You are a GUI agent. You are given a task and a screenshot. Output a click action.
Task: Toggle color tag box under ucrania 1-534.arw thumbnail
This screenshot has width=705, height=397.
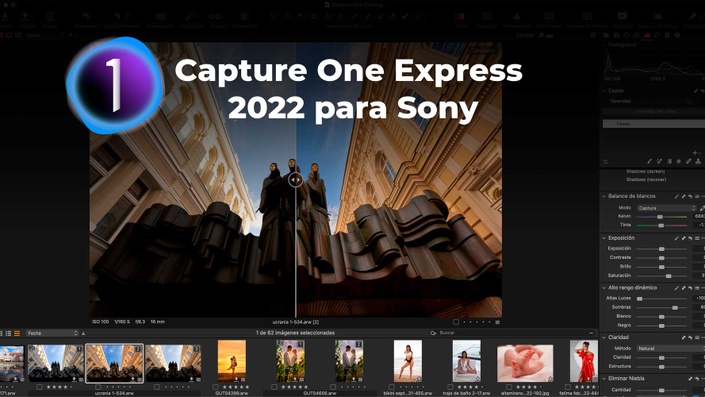[x=98, y=387]
